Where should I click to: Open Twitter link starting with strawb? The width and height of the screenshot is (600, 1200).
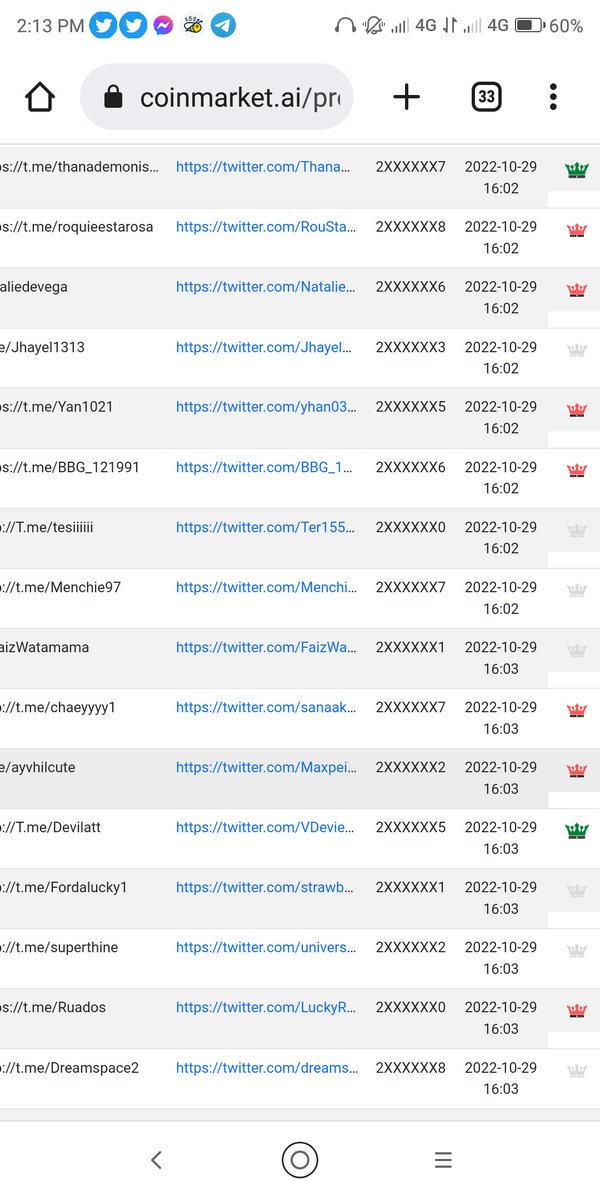click(266, 887)
